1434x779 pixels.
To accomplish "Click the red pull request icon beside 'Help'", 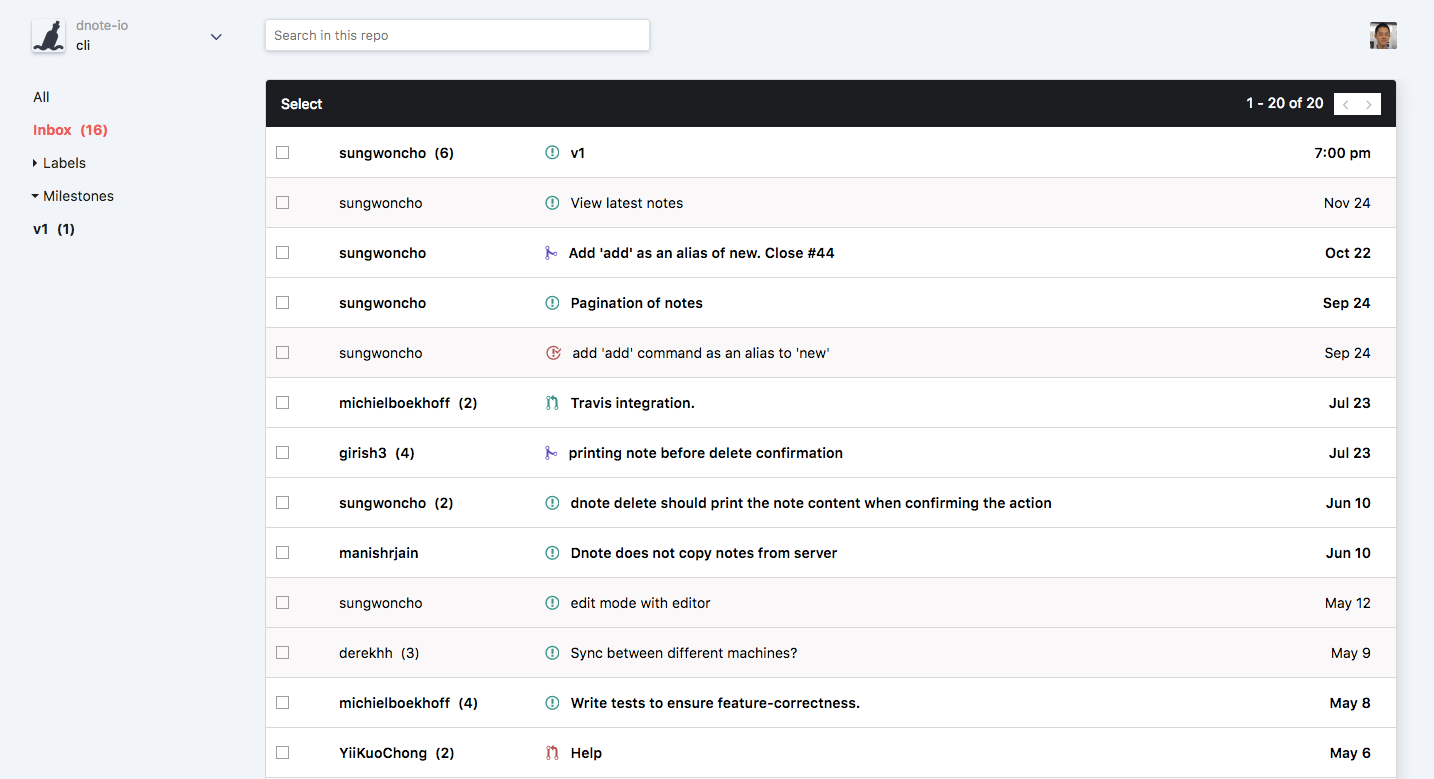I will click(552, 753).
